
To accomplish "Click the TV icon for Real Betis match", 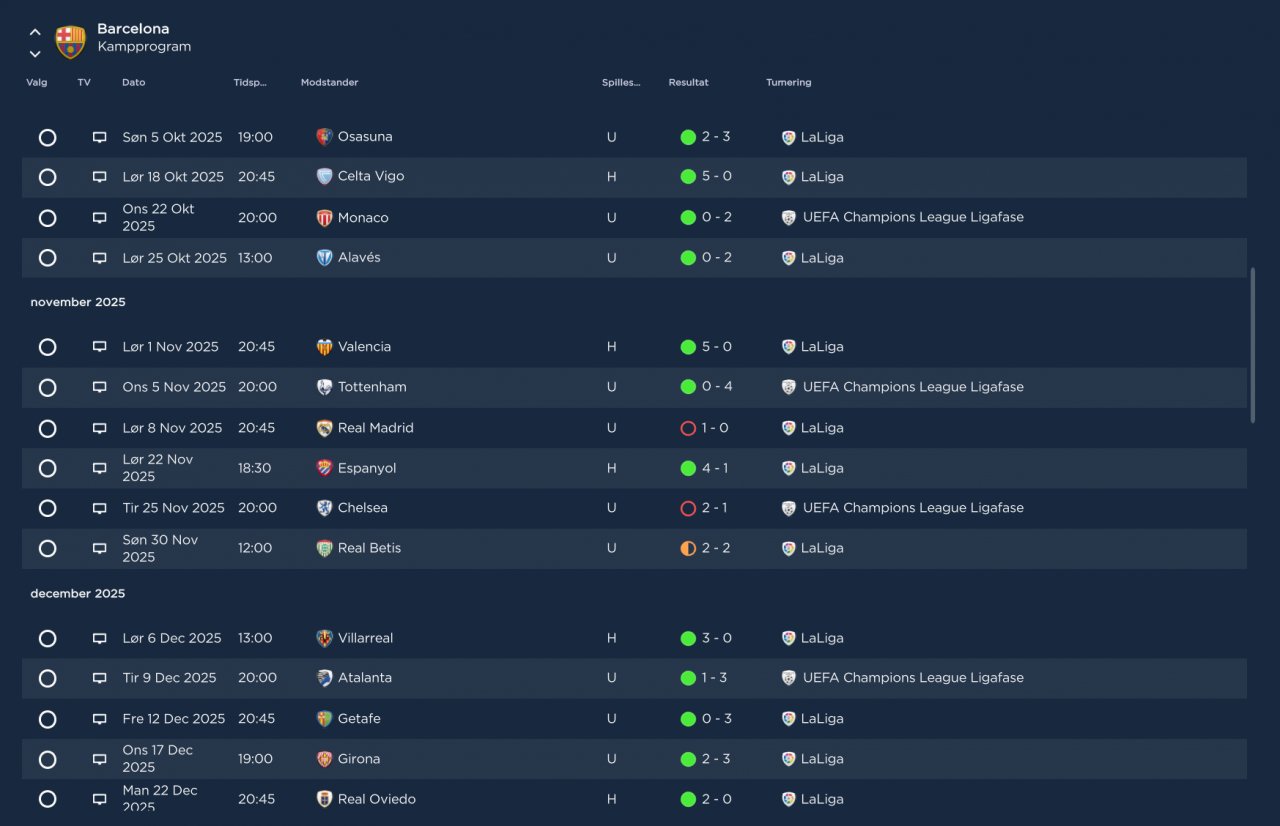I will pyautogui.click(x=99, y=548).
